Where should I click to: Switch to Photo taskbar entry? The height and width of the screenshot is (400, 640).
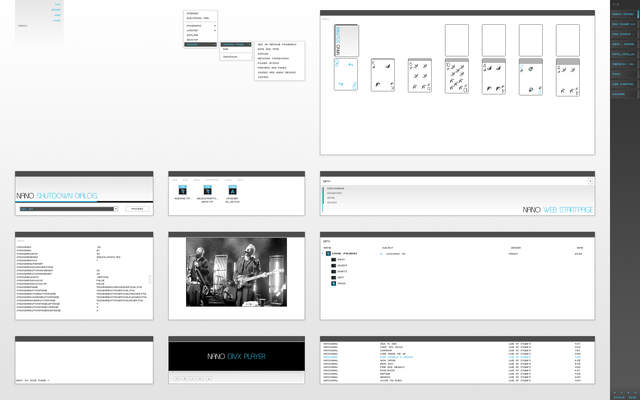[624, 74]
